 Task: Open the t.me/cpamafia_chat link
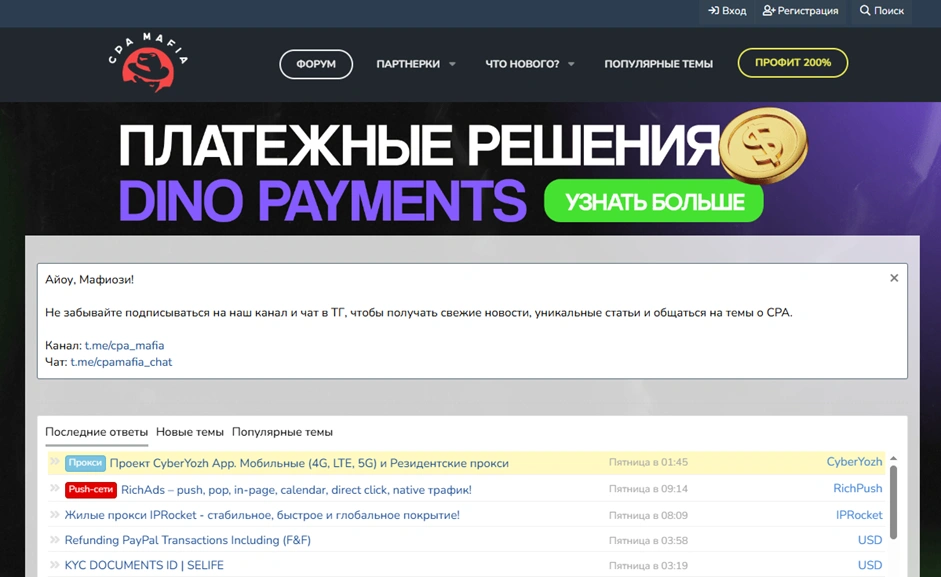121,362
